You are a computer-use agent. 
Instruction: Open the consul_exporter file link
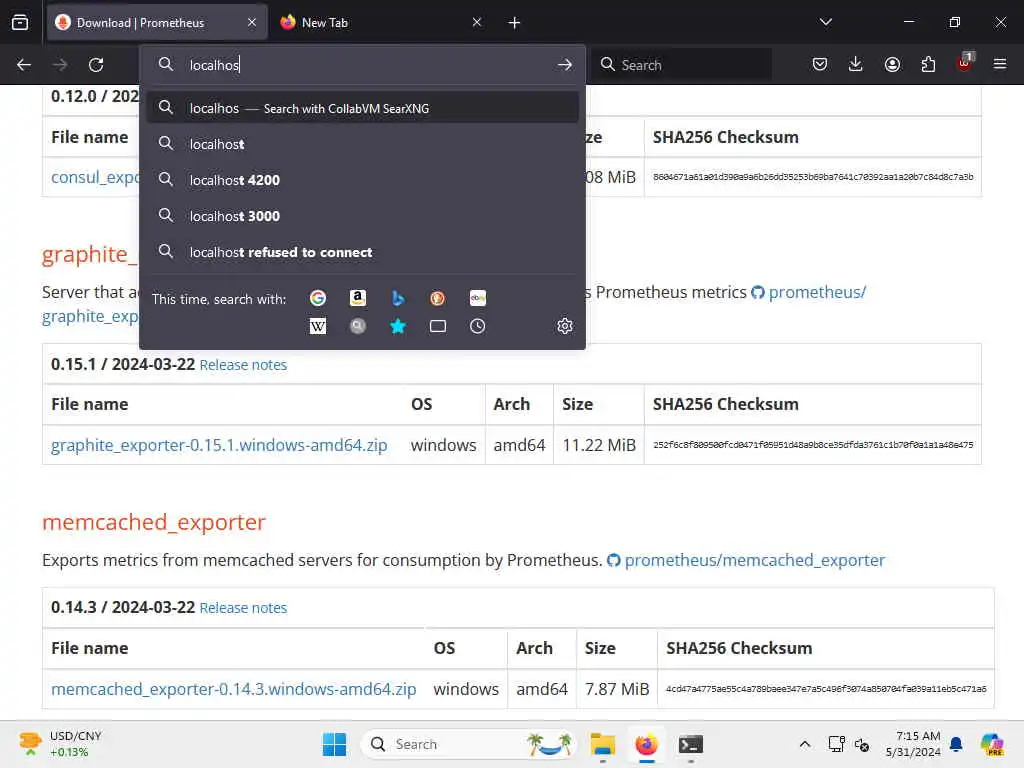point(95,177)
